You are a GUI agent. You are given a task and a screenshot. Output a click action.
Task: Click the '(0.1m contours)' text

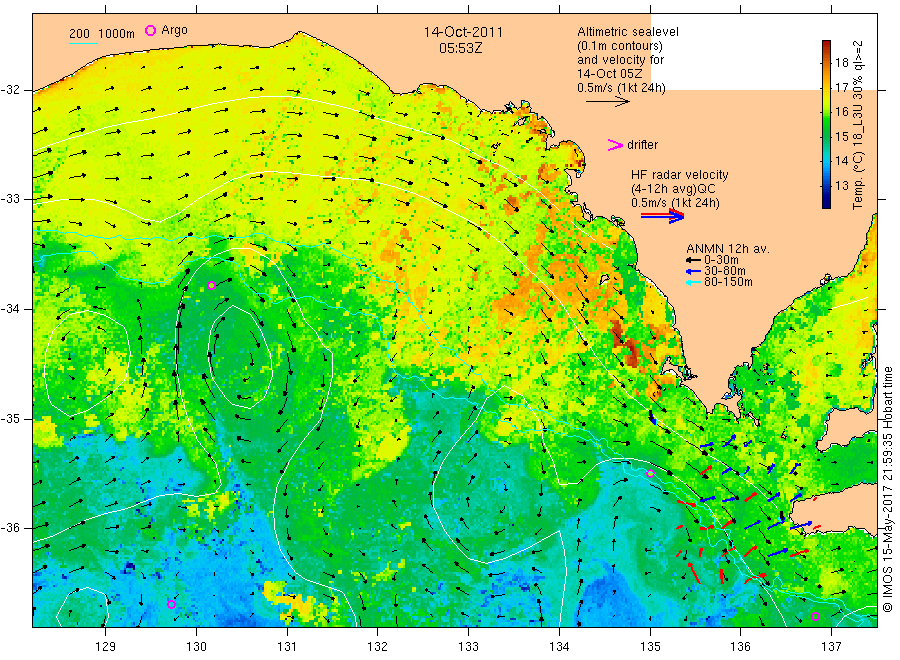620,46
